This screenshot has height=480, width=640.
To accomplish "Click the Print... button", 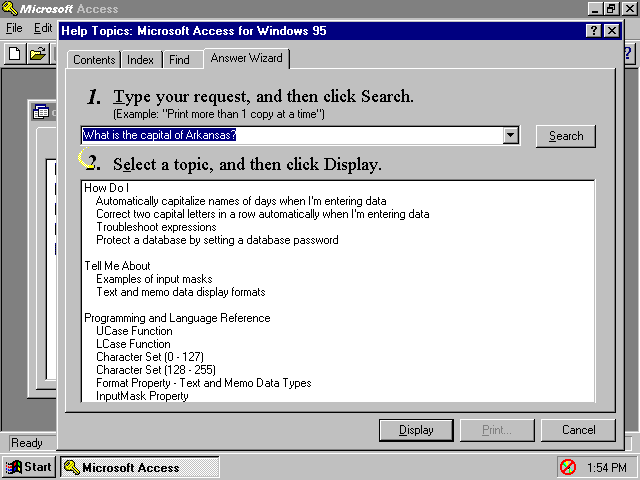I will click(497, 430).
